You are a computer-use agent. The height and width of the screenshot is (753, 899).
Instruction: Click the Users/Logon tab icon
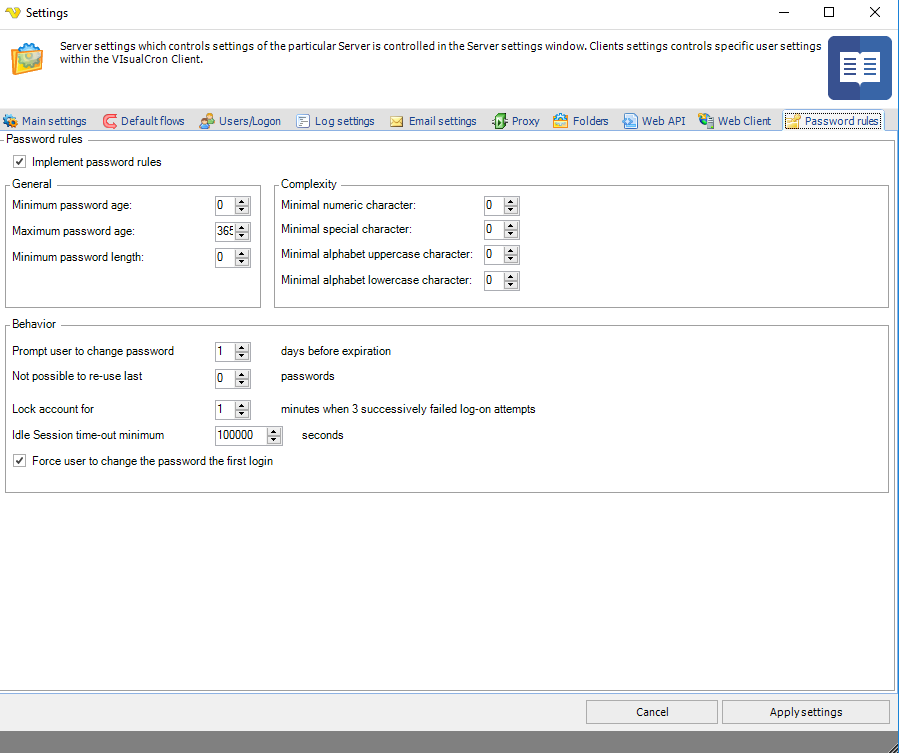click(x=207, y=121)
